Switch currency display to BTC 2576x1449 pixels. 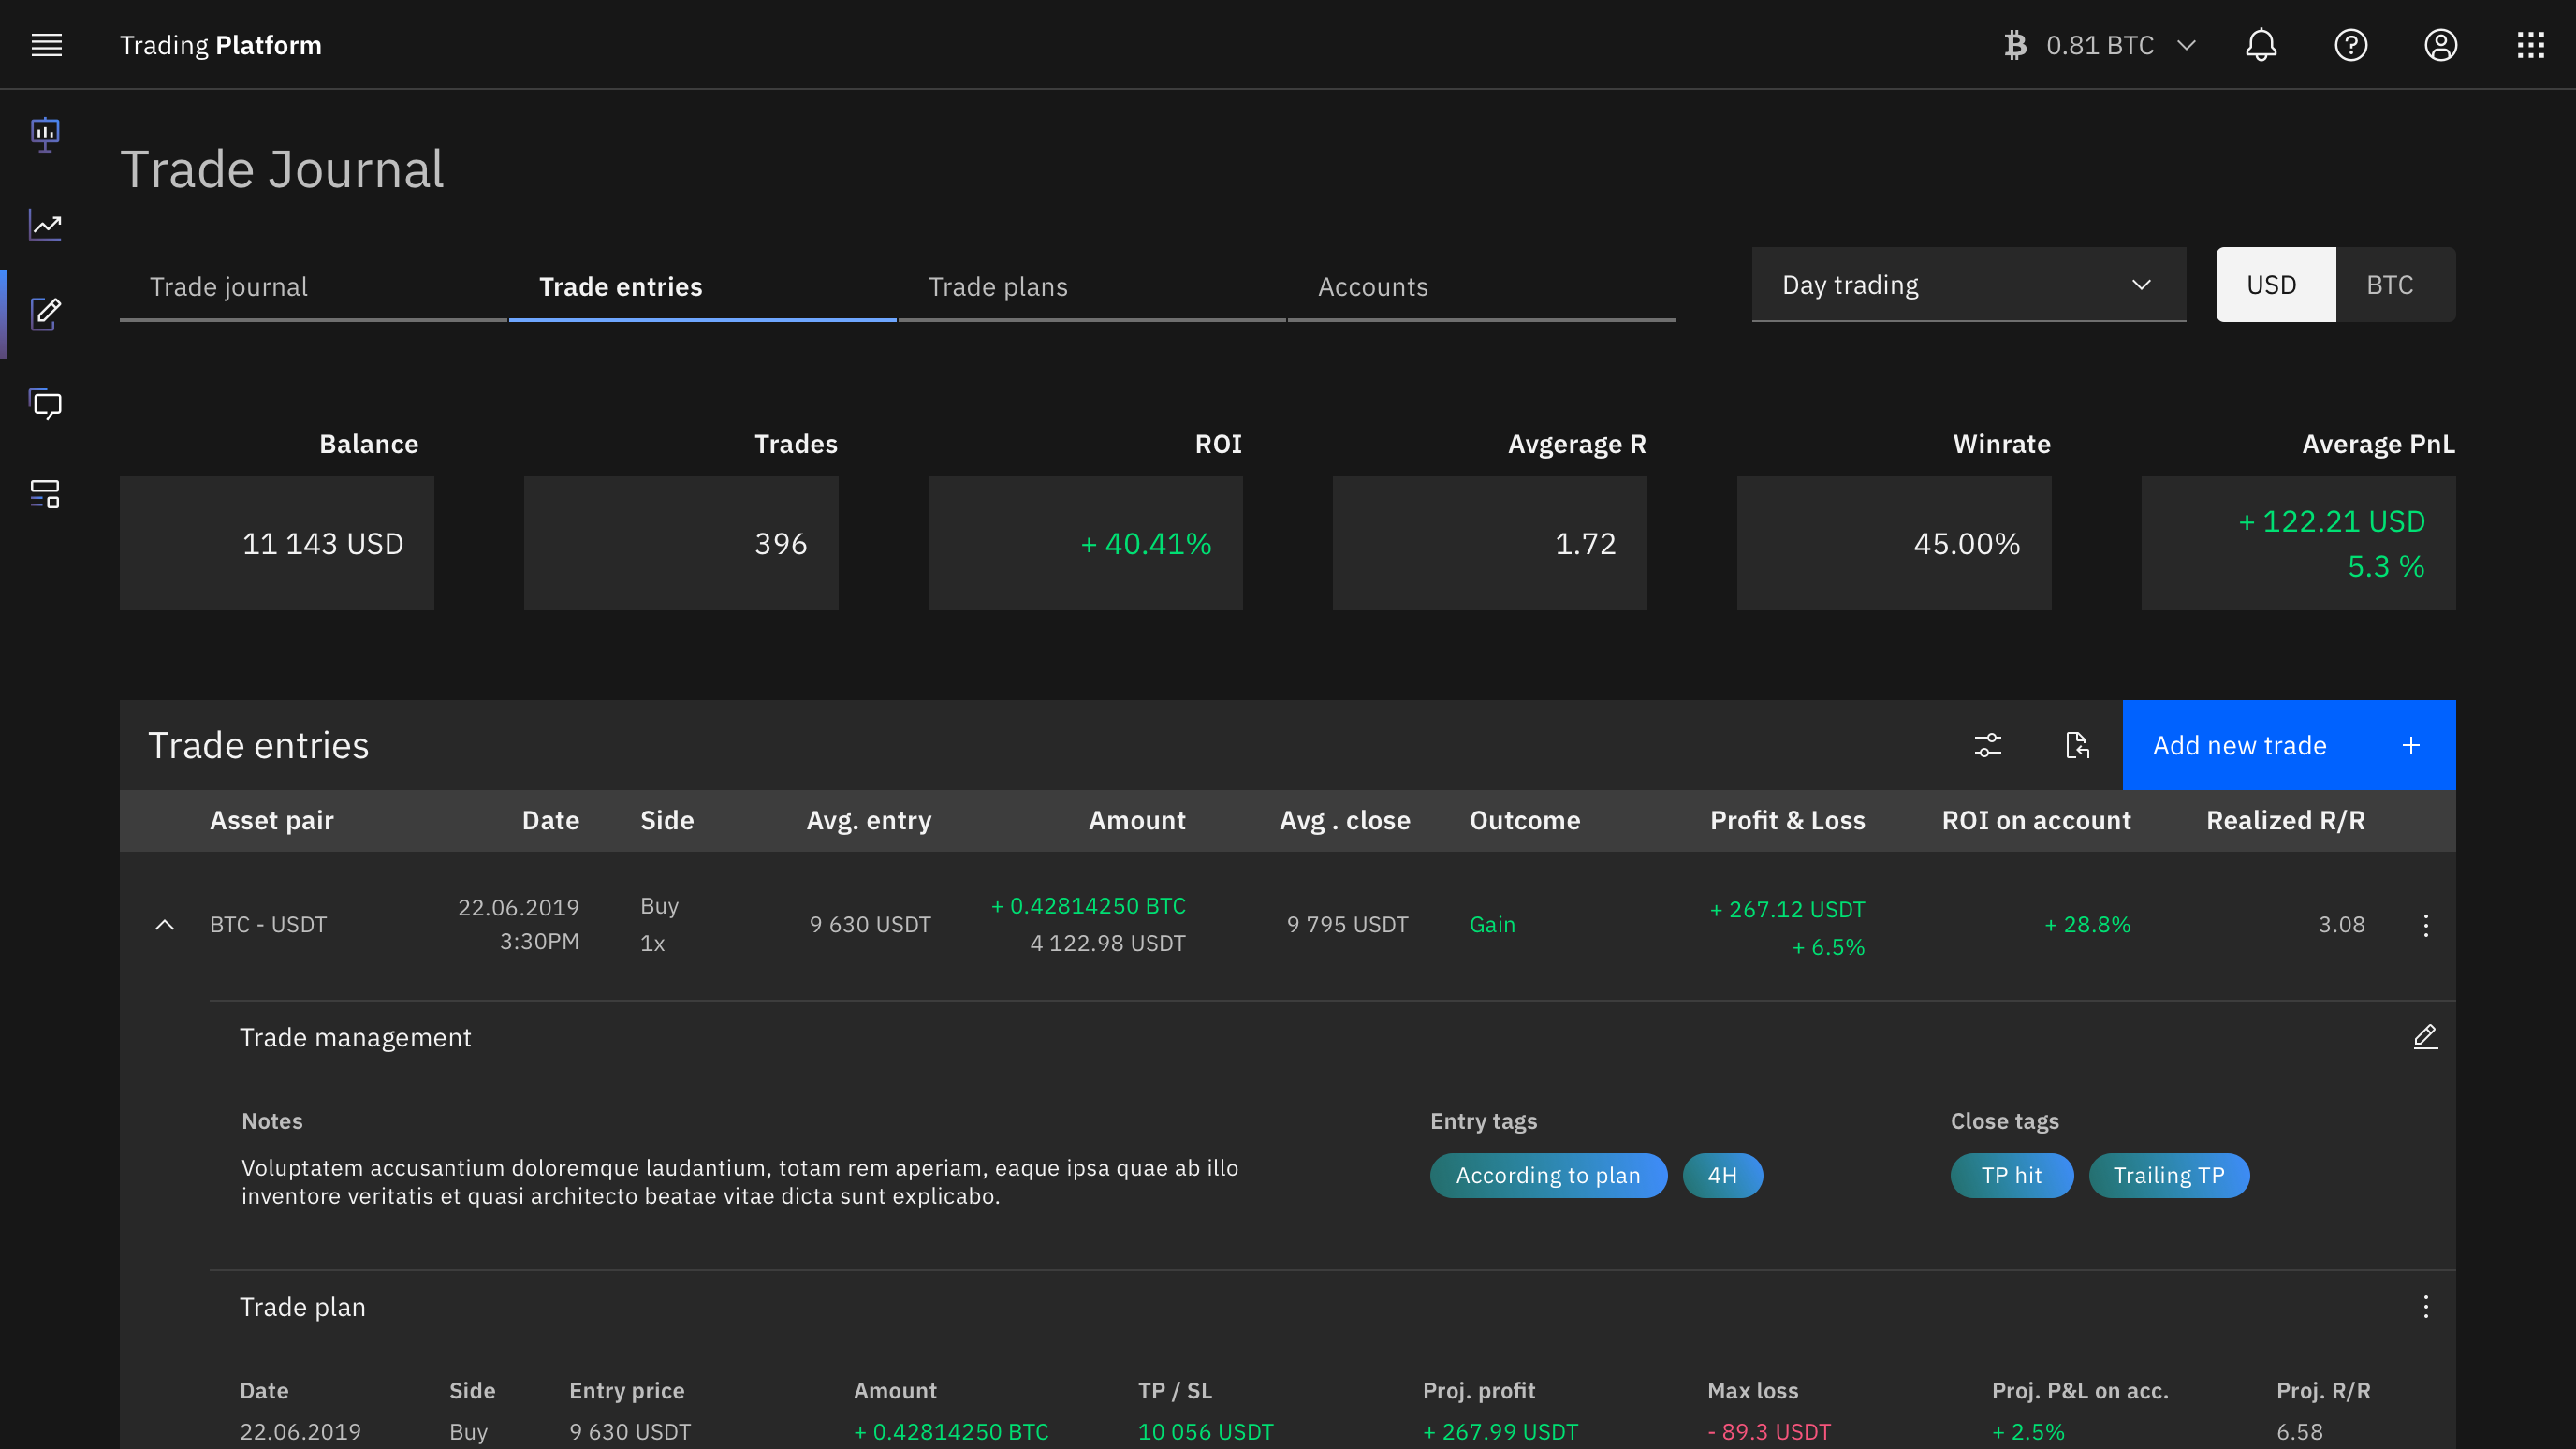pos(2394,285)
